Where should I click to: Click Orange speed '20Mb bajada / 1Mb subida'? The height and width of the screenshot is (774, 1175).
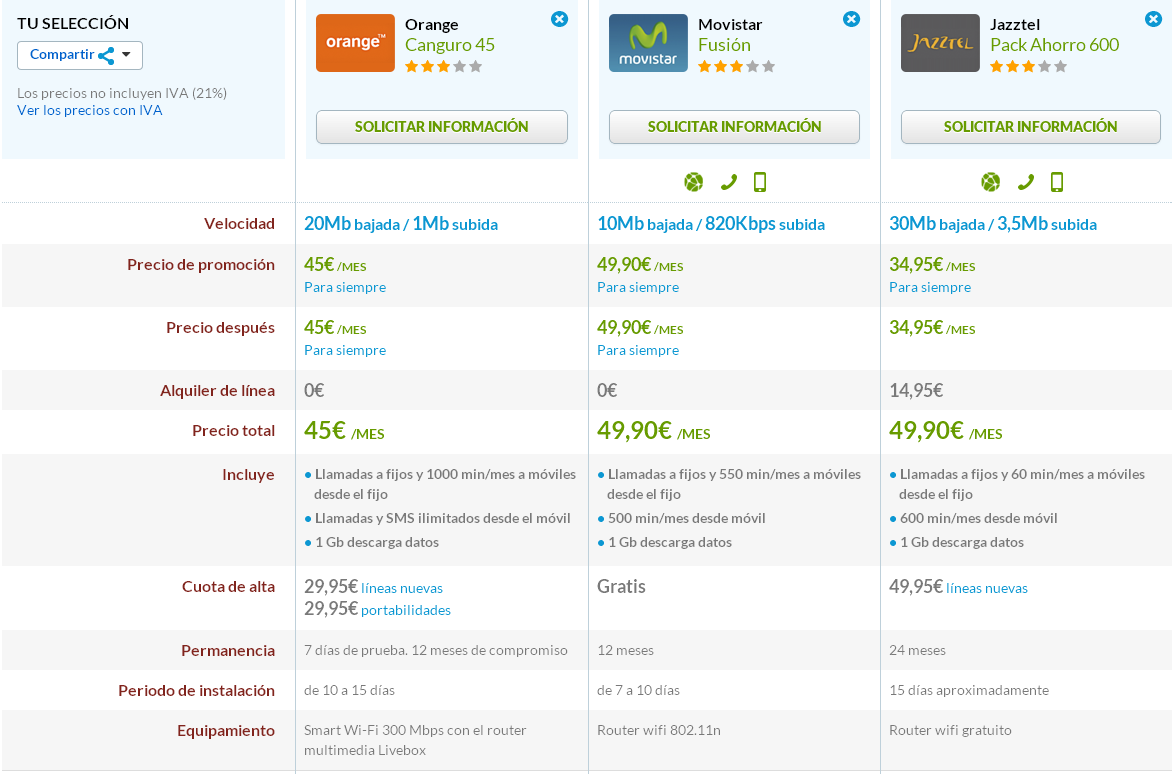pyautogui.click(x=401, y=224)
